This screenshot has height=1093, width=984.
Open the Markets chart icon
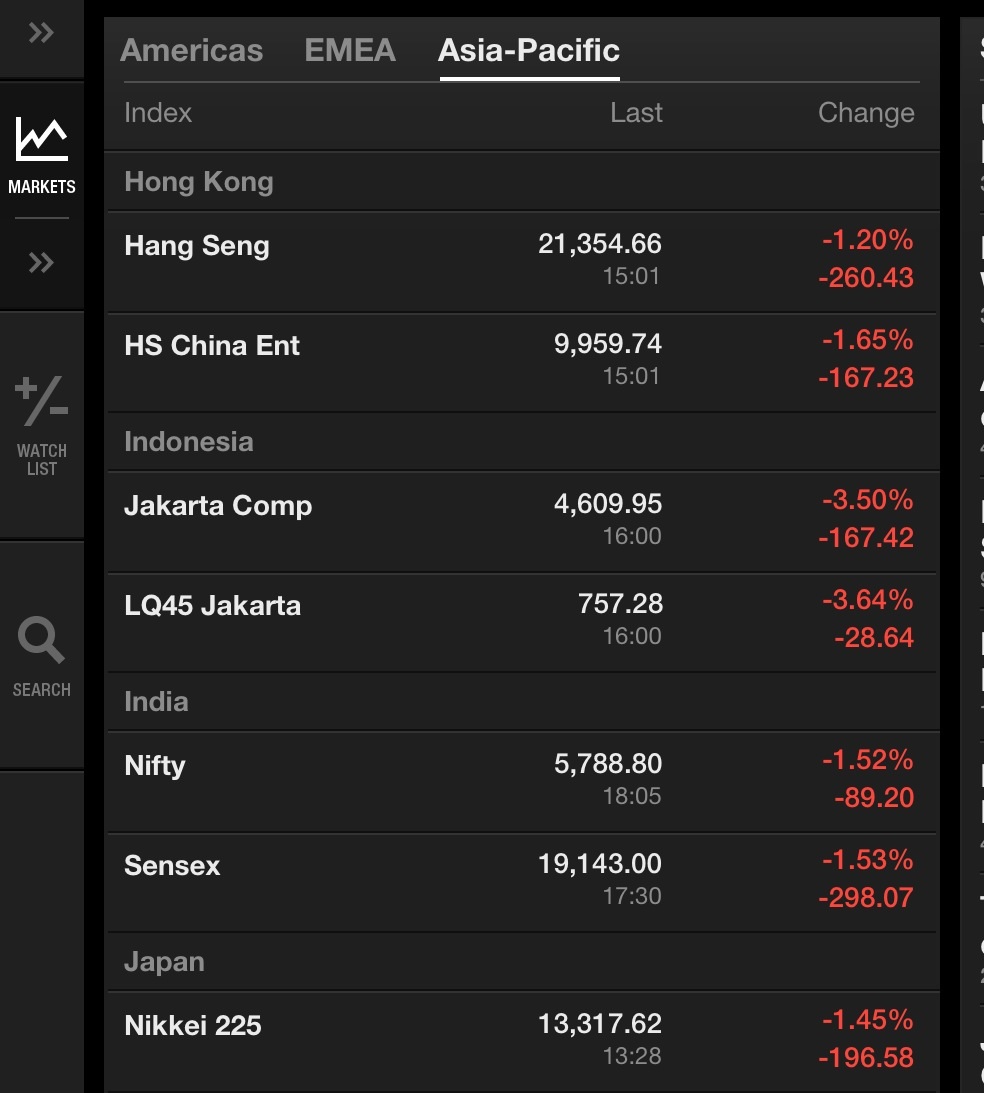coord(41,140)
